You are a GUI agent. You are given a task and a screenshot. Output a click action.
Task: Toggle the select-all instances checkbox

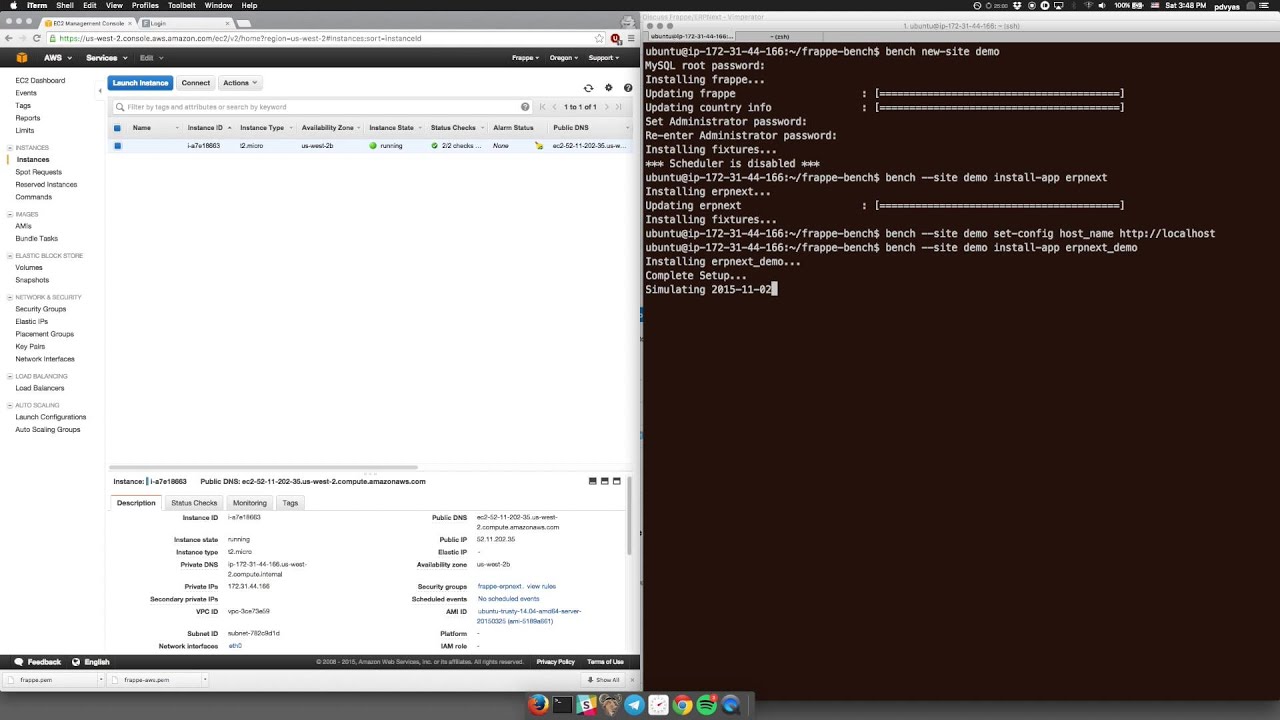pyautogui.click(x=117, y=128)
